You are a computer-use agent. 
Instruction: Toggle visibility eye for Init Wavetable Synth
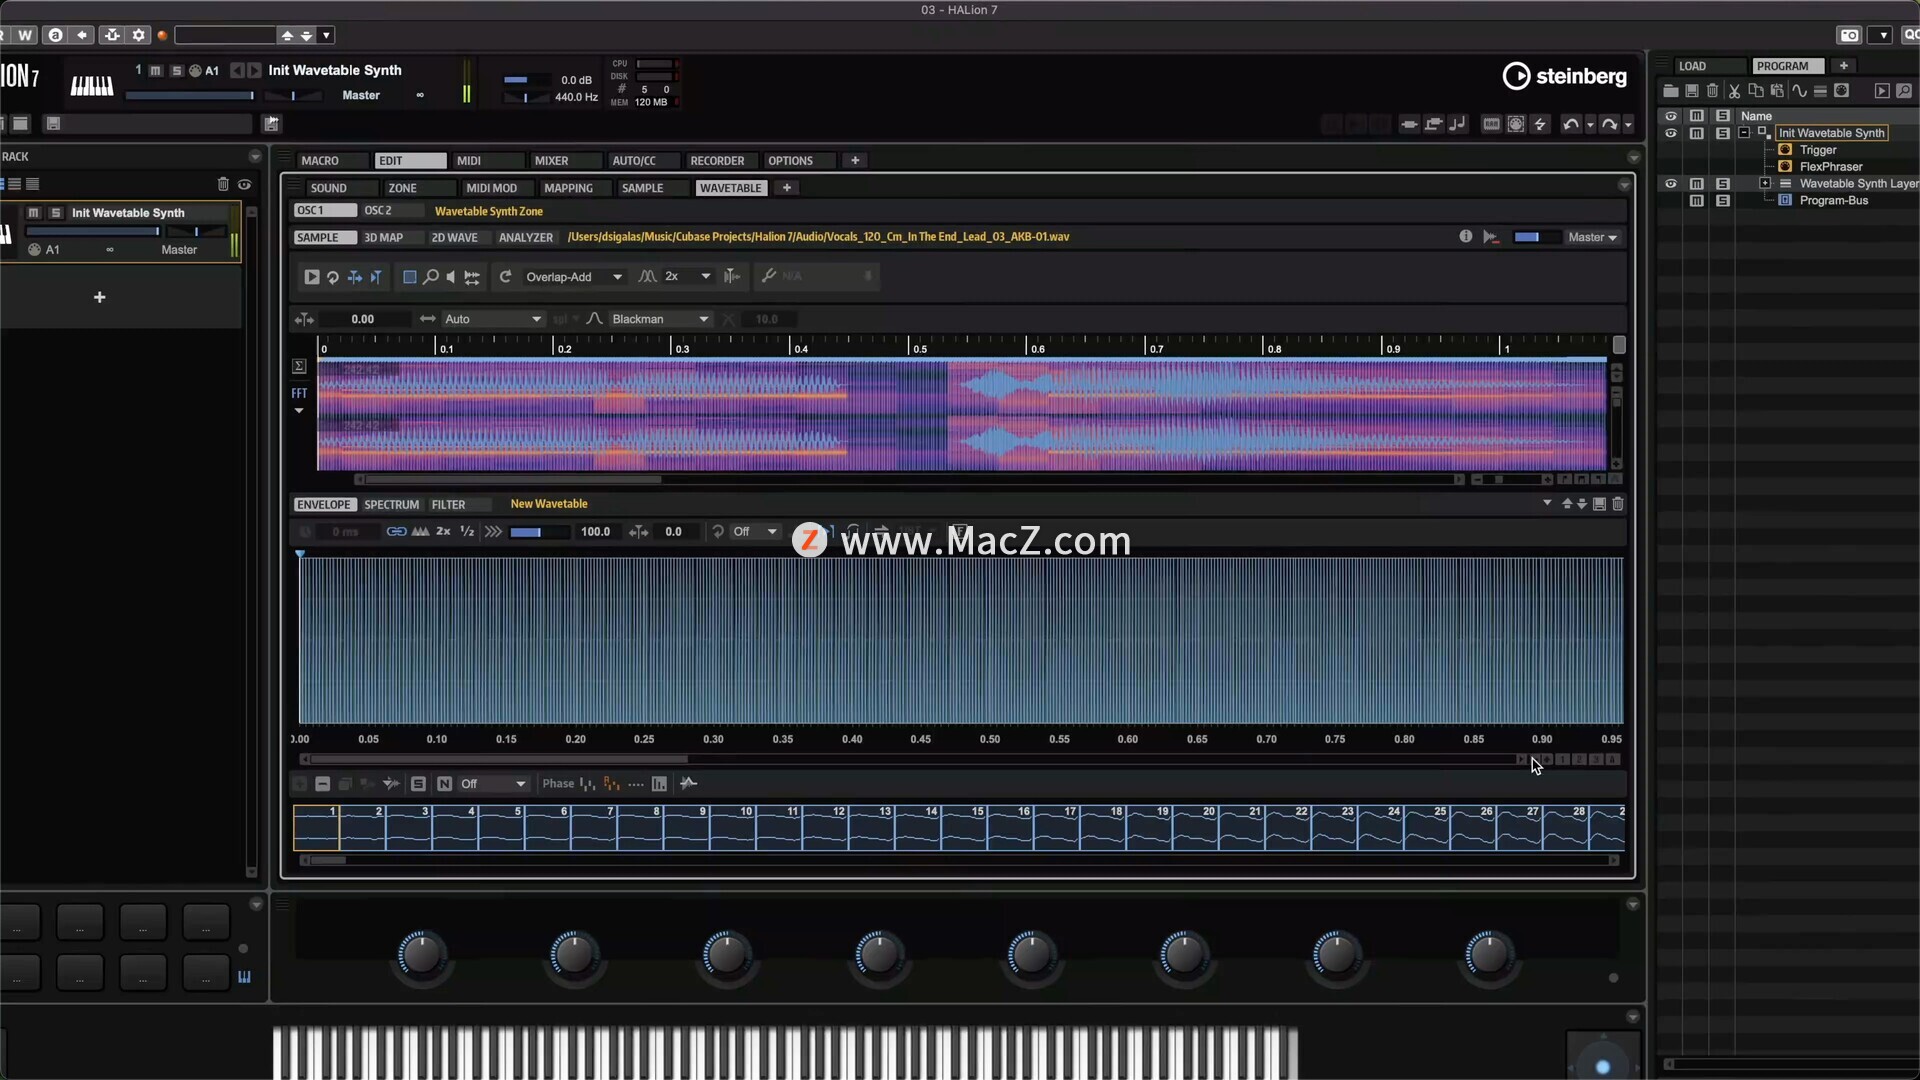pos(1670,133)
